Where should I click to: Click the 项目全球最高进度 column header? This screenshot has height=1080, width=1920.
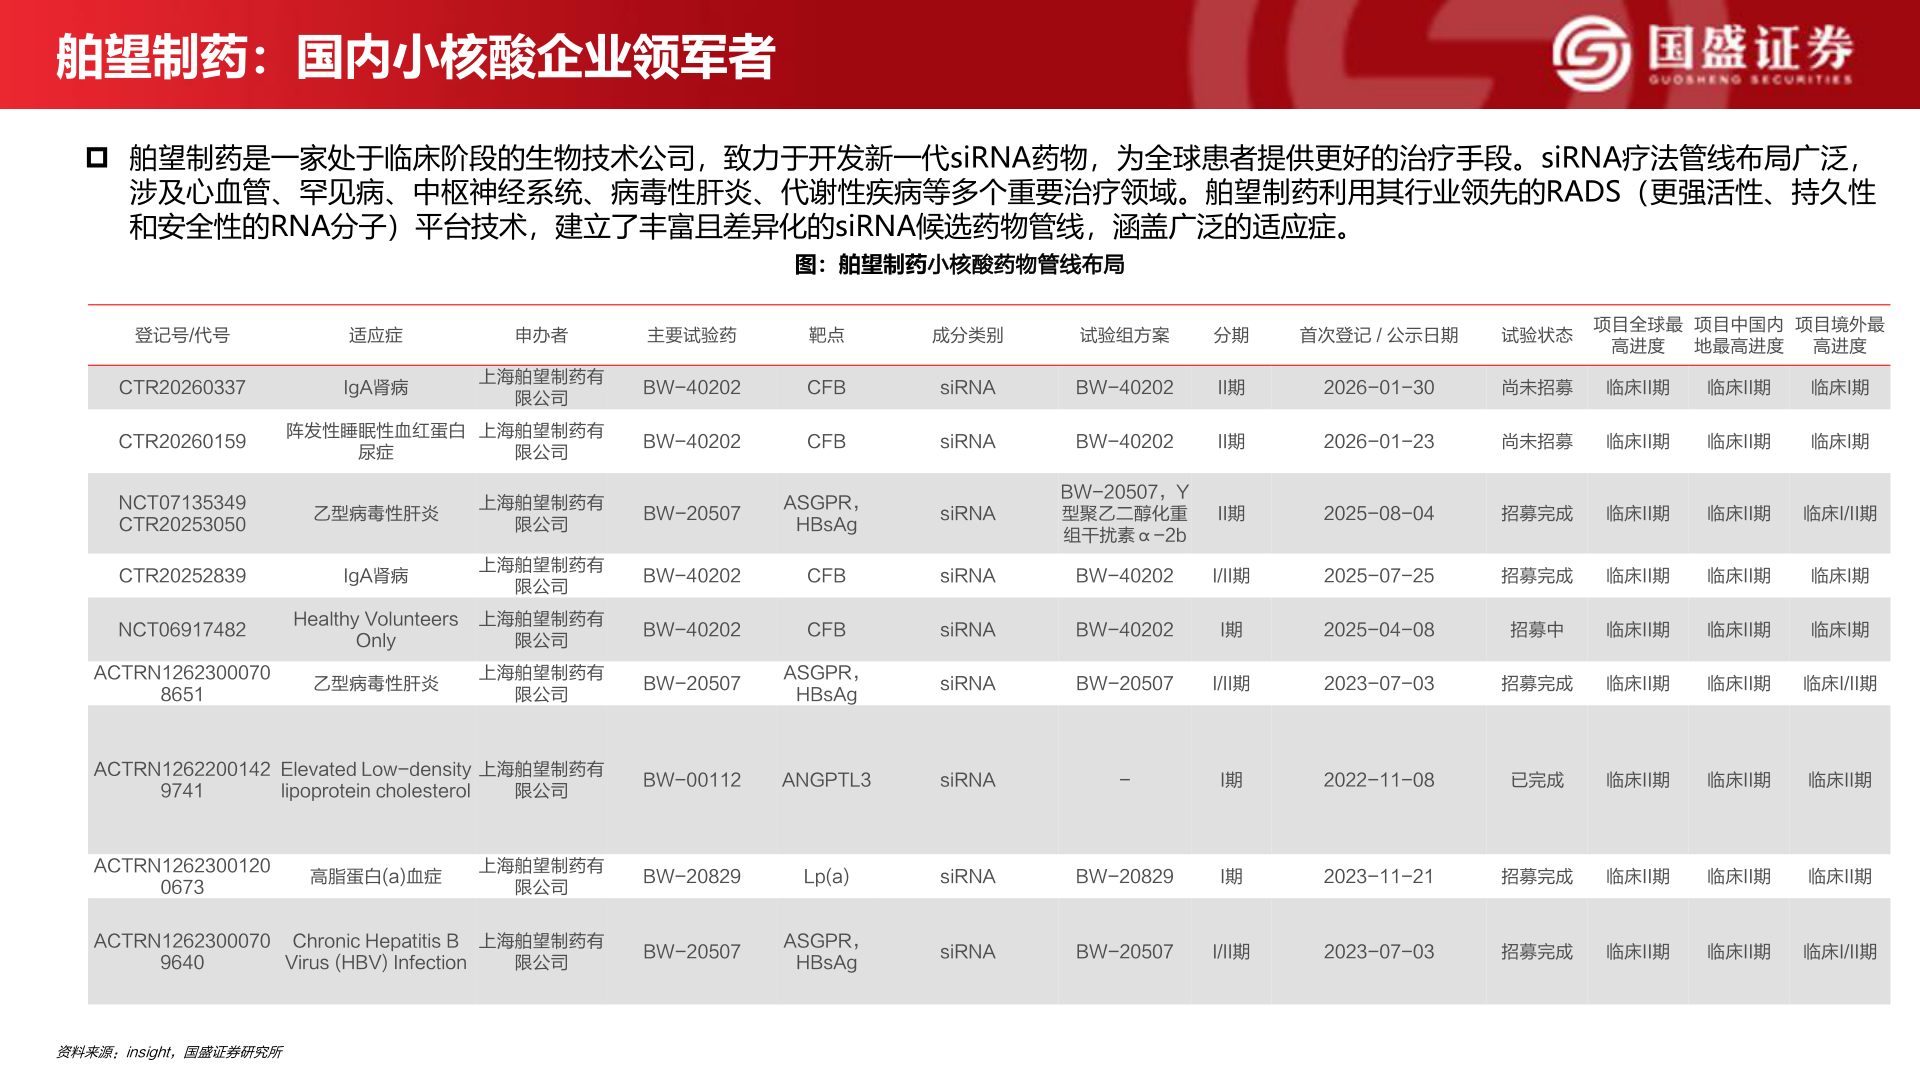pos(1638,335)
